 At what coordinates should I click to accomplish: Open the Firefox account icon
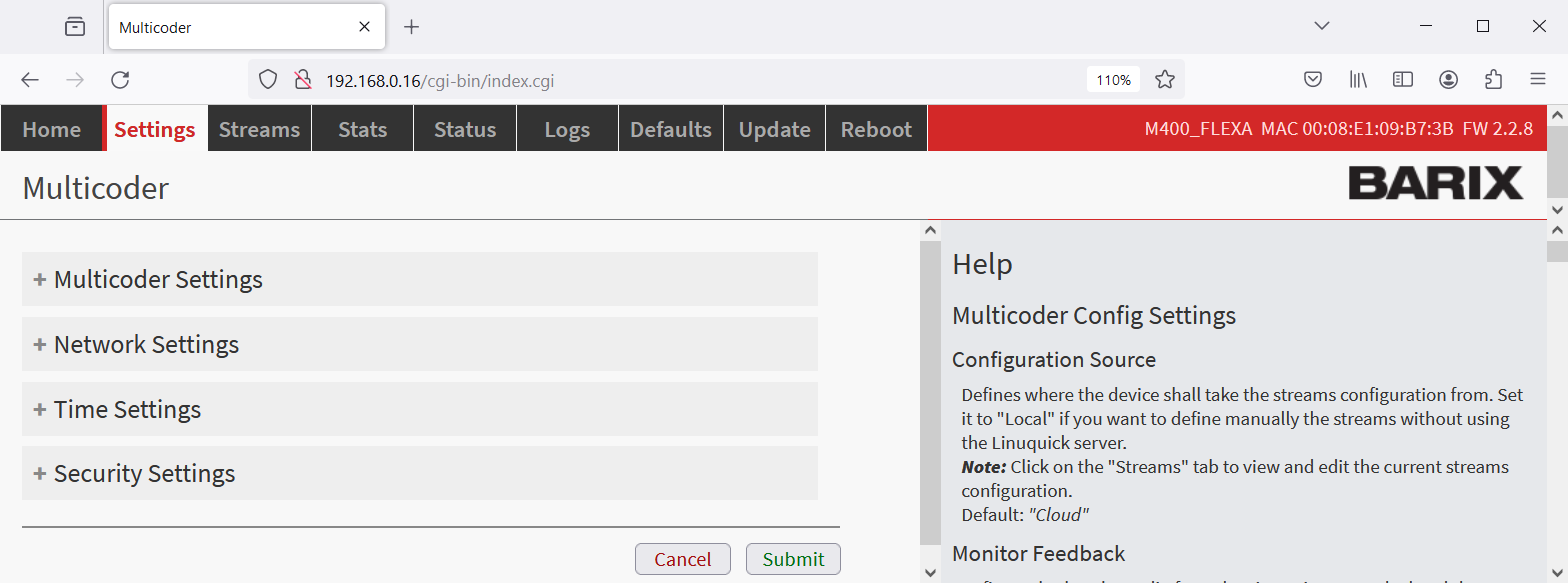1448,80
